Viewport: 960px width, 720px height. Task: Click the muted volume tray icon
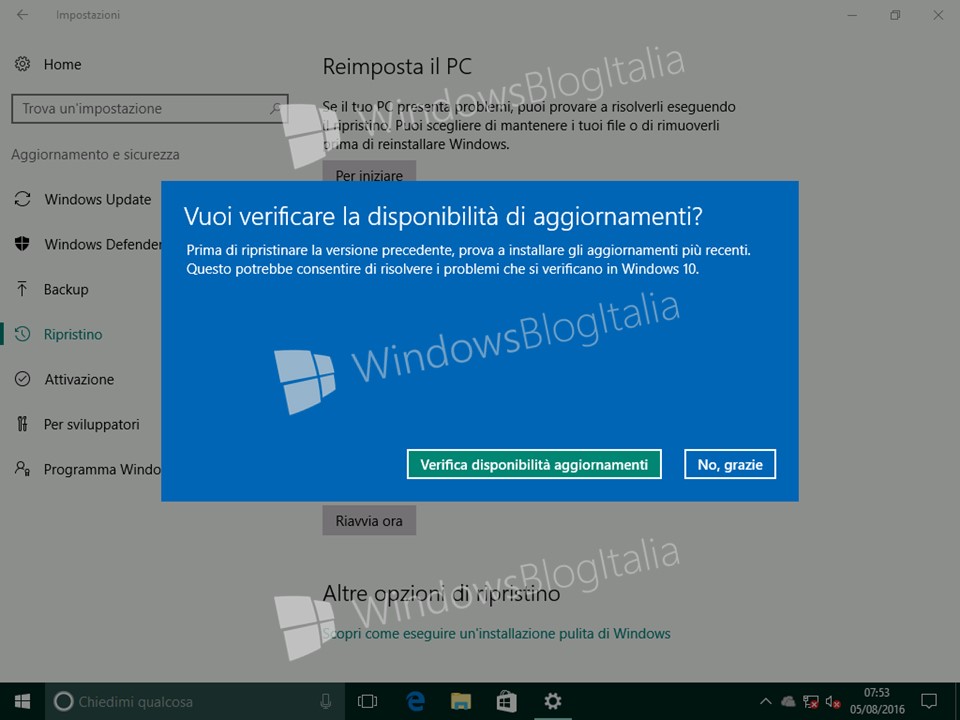[832, 702]
